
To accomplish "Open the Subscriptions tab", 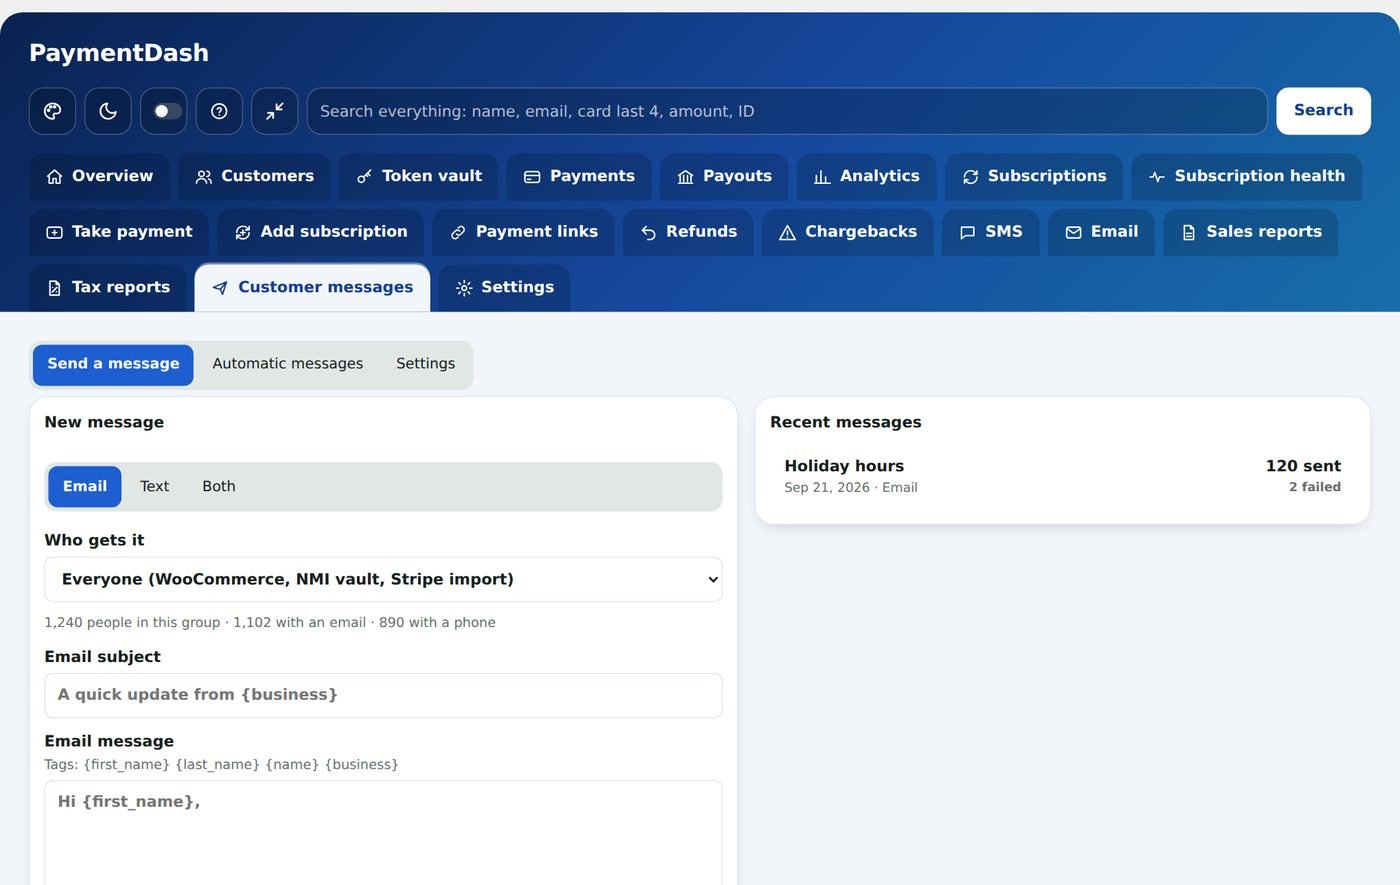I will [1034, 176].
